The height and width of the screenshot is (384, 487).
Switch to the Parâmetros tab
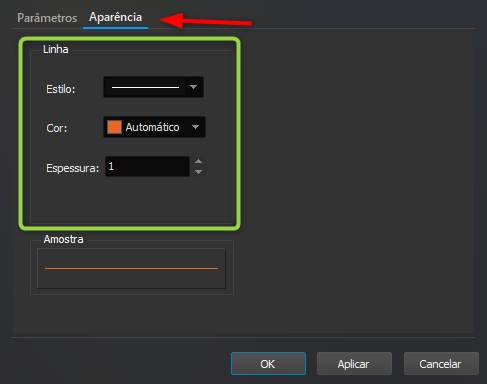(x=47, y=18)
